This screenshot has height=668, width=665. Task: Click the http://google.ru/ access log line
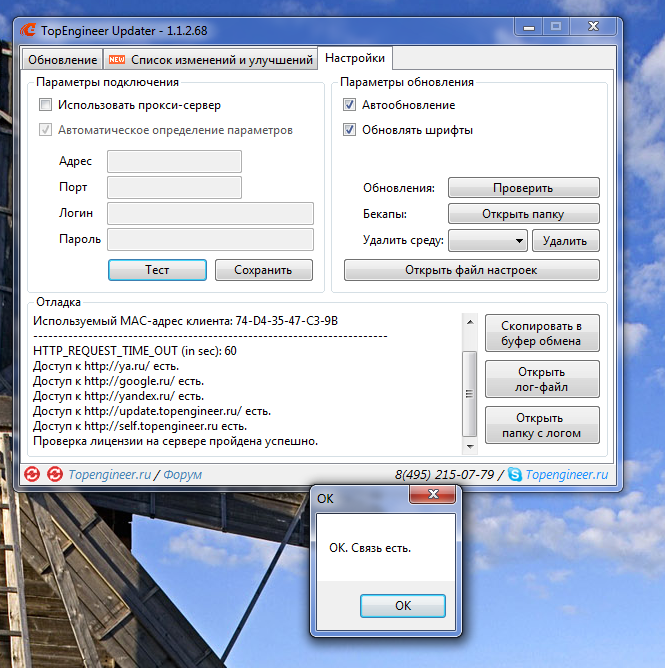(x=118, y=381)
